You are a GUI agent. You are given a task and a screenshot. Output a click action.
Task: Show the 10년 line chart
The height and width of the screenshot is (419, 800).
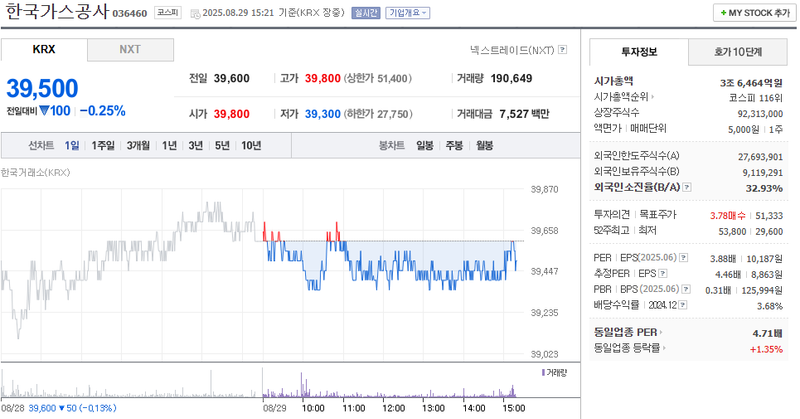click(x=251, y=145)
